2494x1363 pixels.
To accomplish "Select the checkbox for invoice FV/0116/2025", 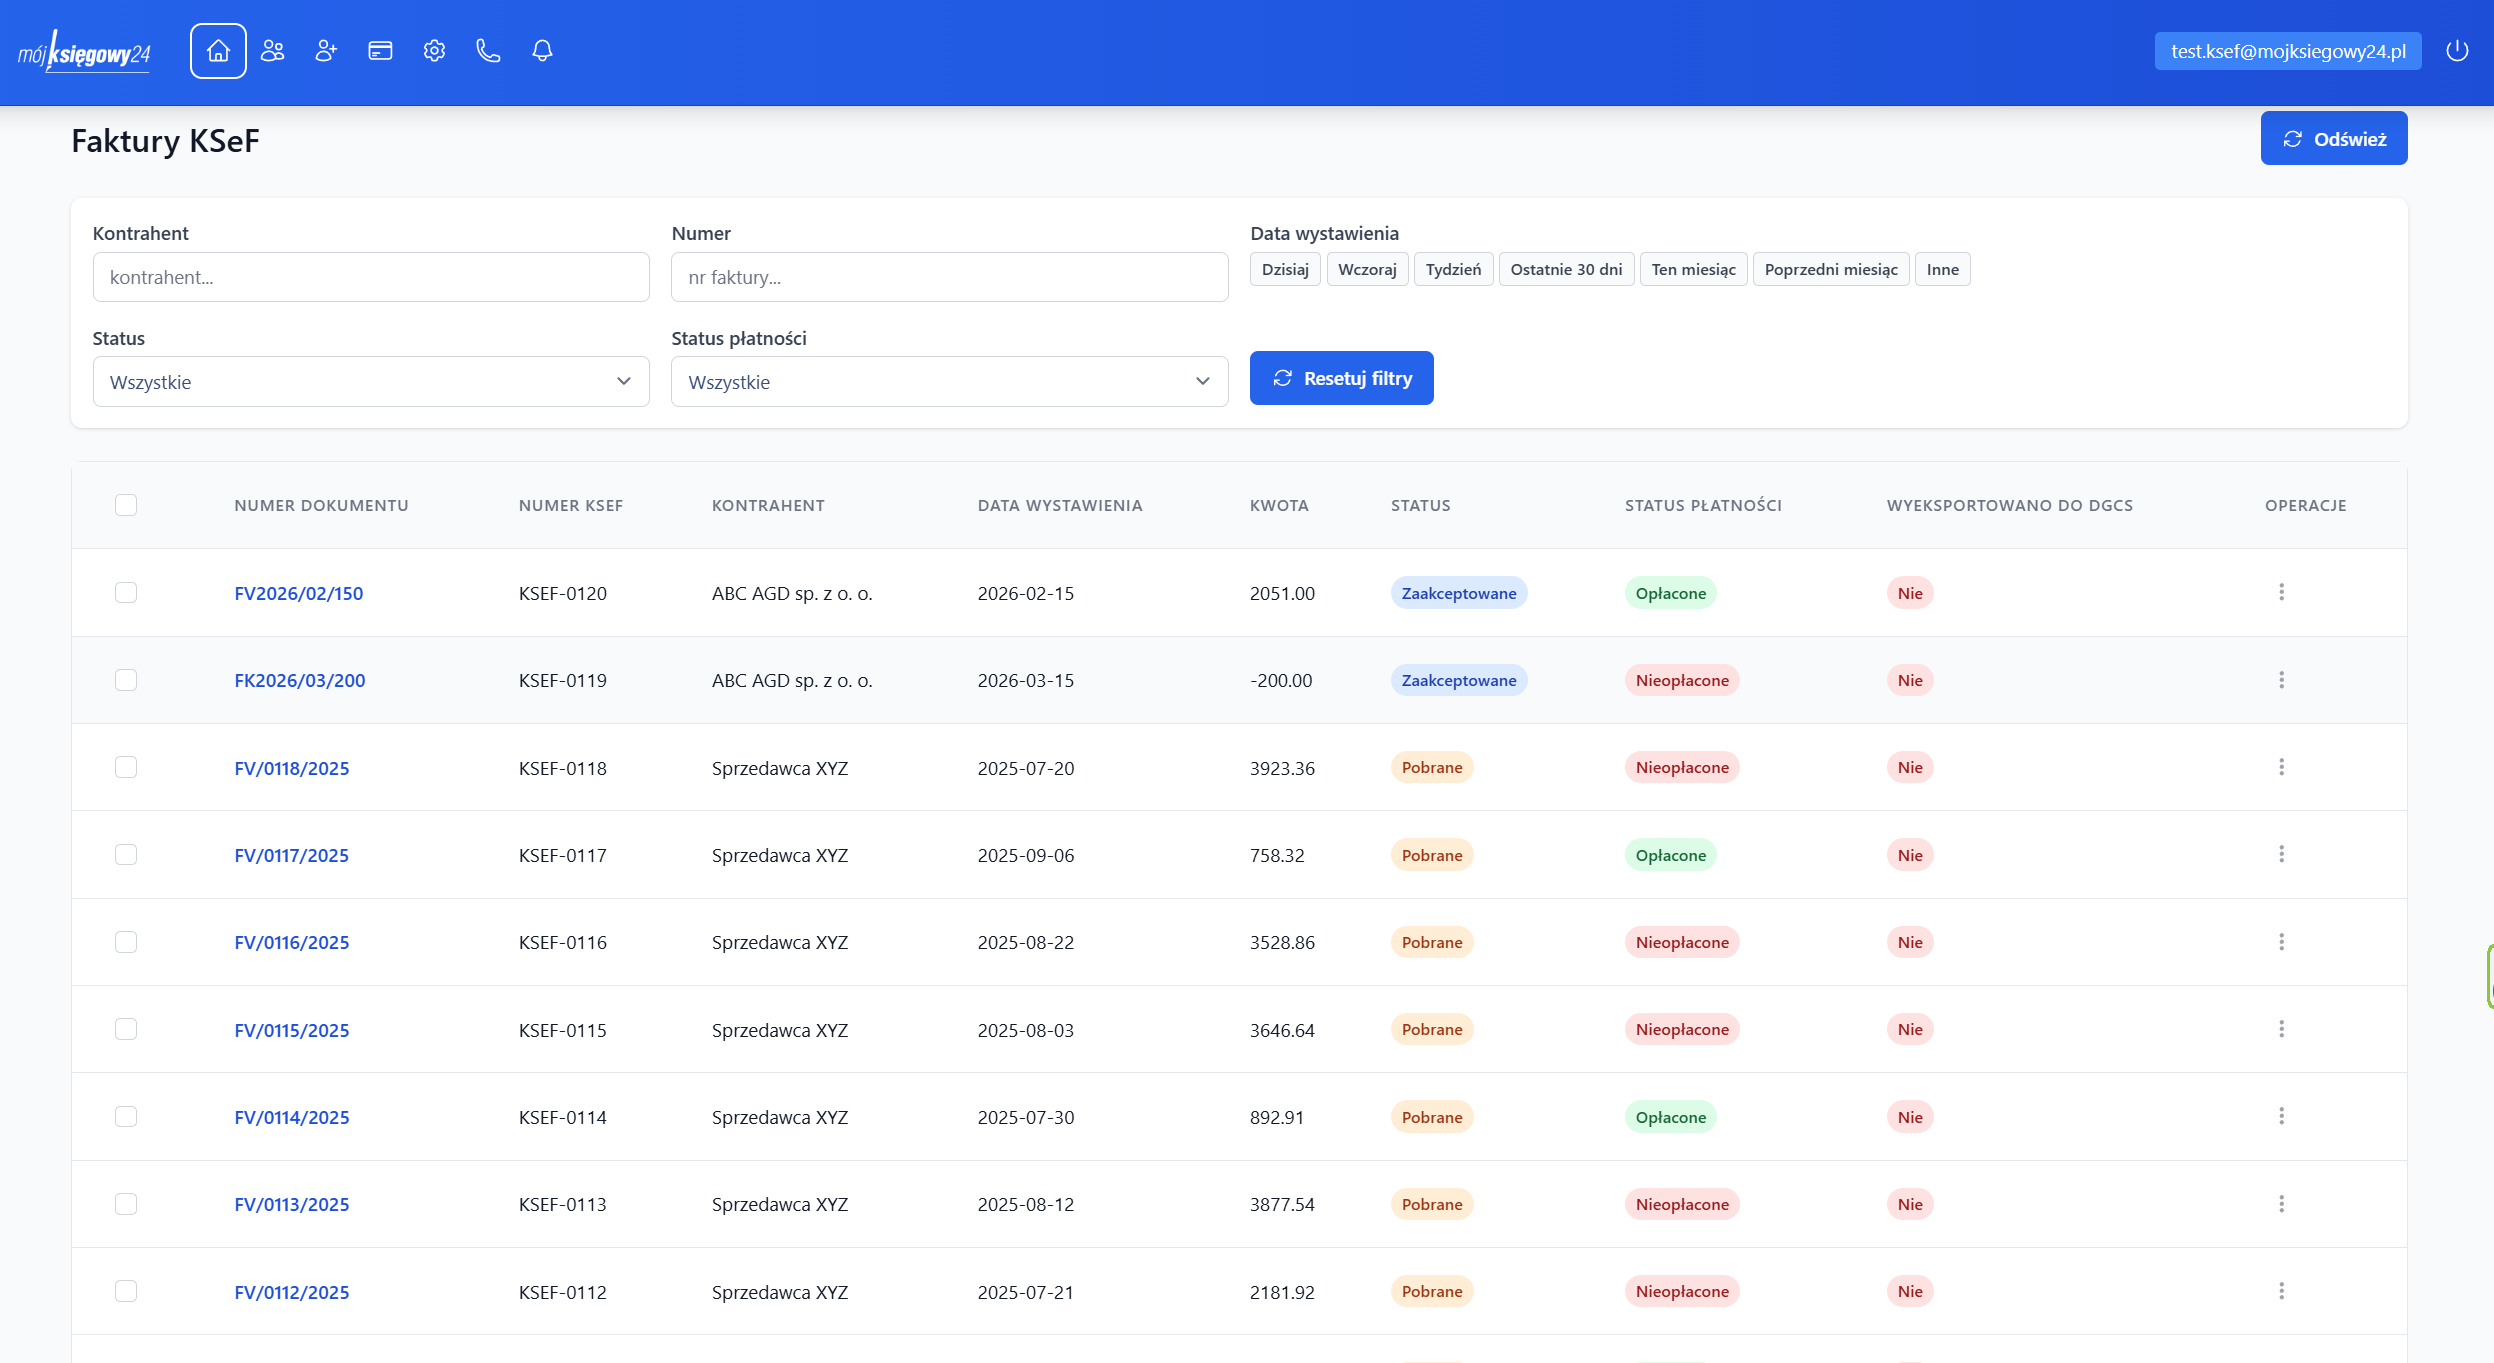I will tap(126, 942).
